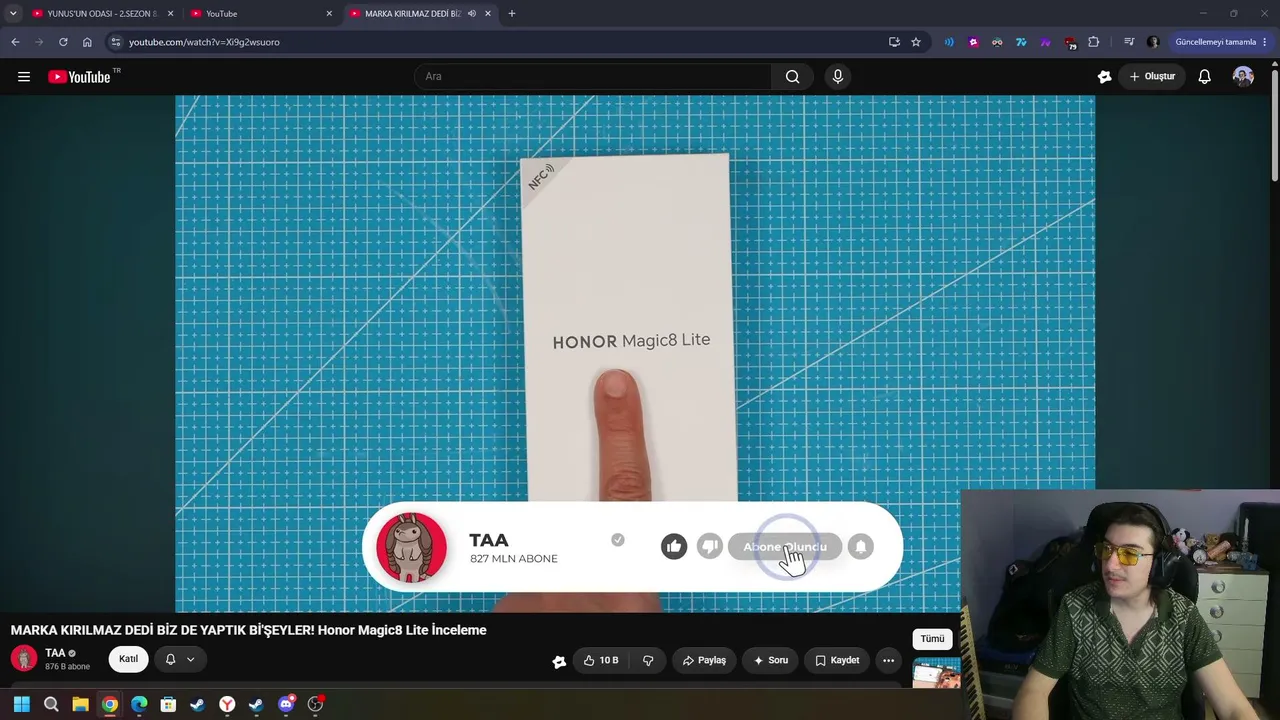Open the channel notification bell dropdown
The width and height of the screenshot is (1280, 720).
pyautogui.click(x=179, y=659)
